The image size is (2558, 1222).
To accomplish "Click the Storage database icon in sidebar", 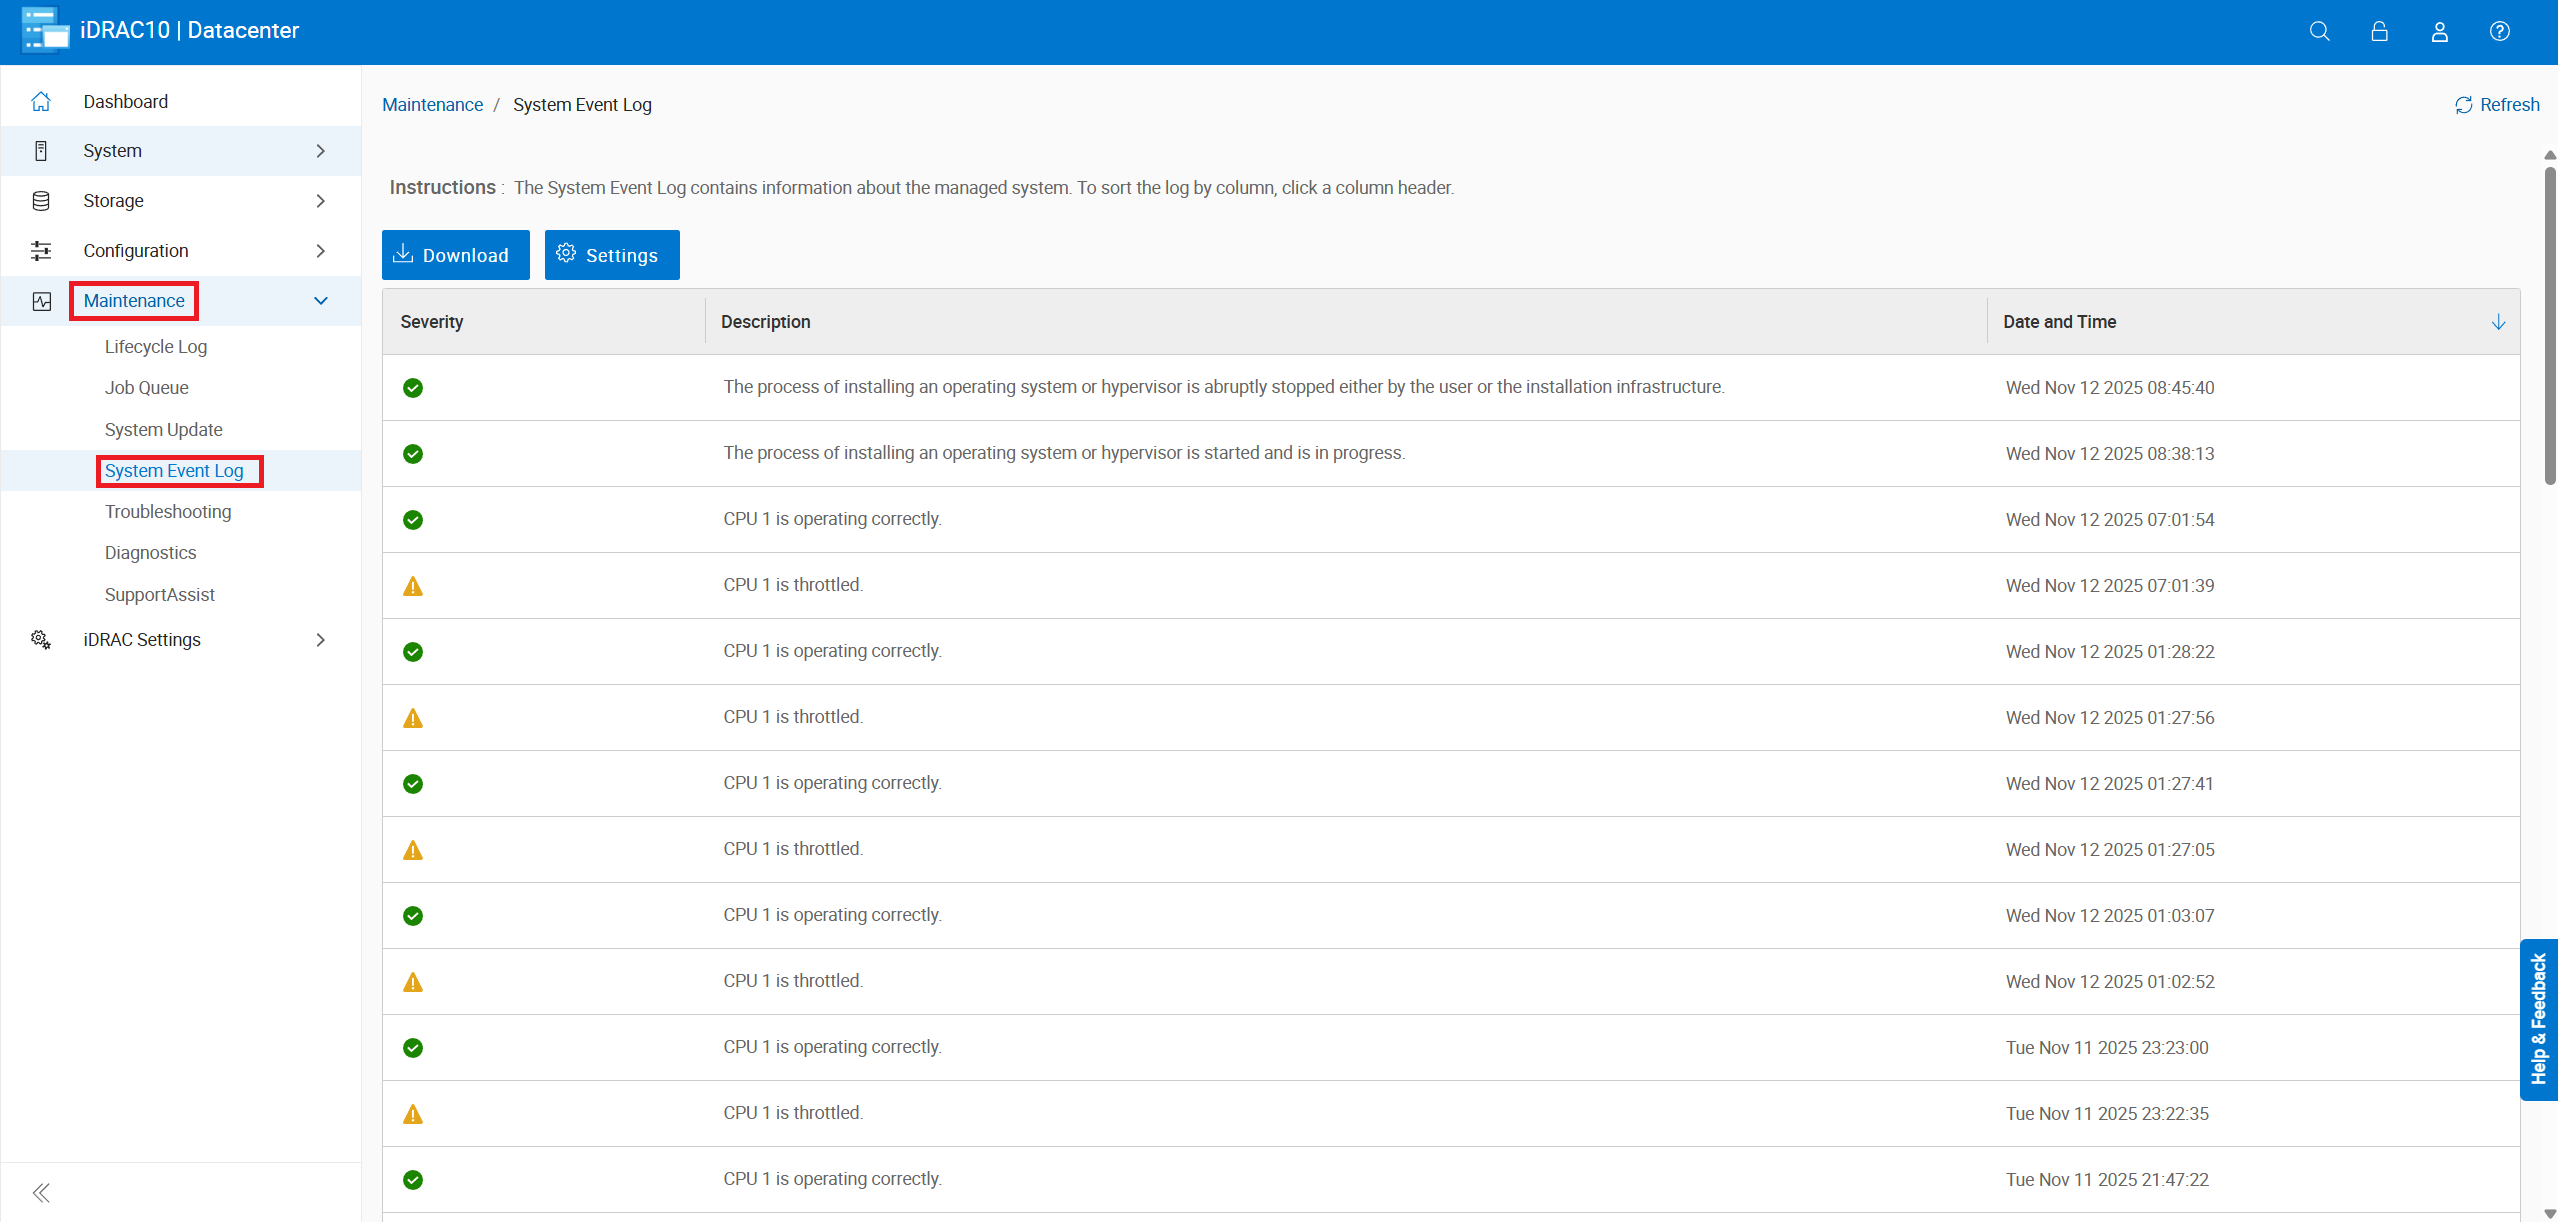I will (x=41, y=201).
